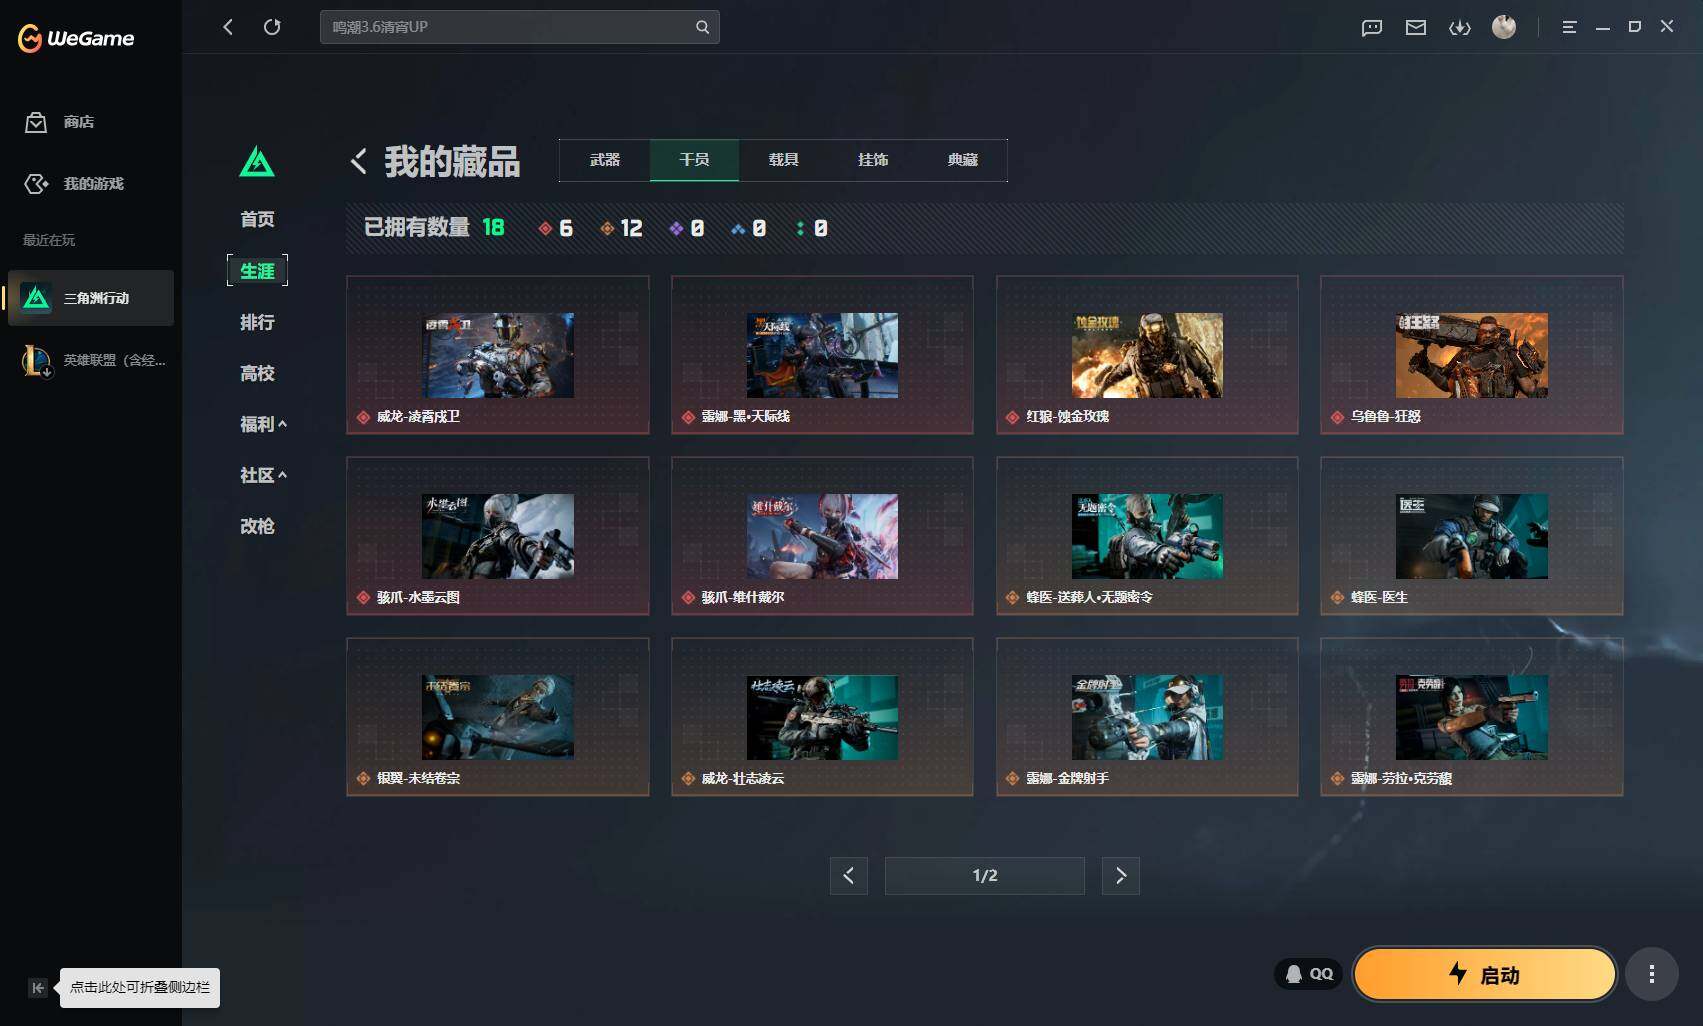The height and width of the screenshot is (1026, 1703).
Task: Switch to the 挂饰 tab
Action: click(x=873, y=160)
